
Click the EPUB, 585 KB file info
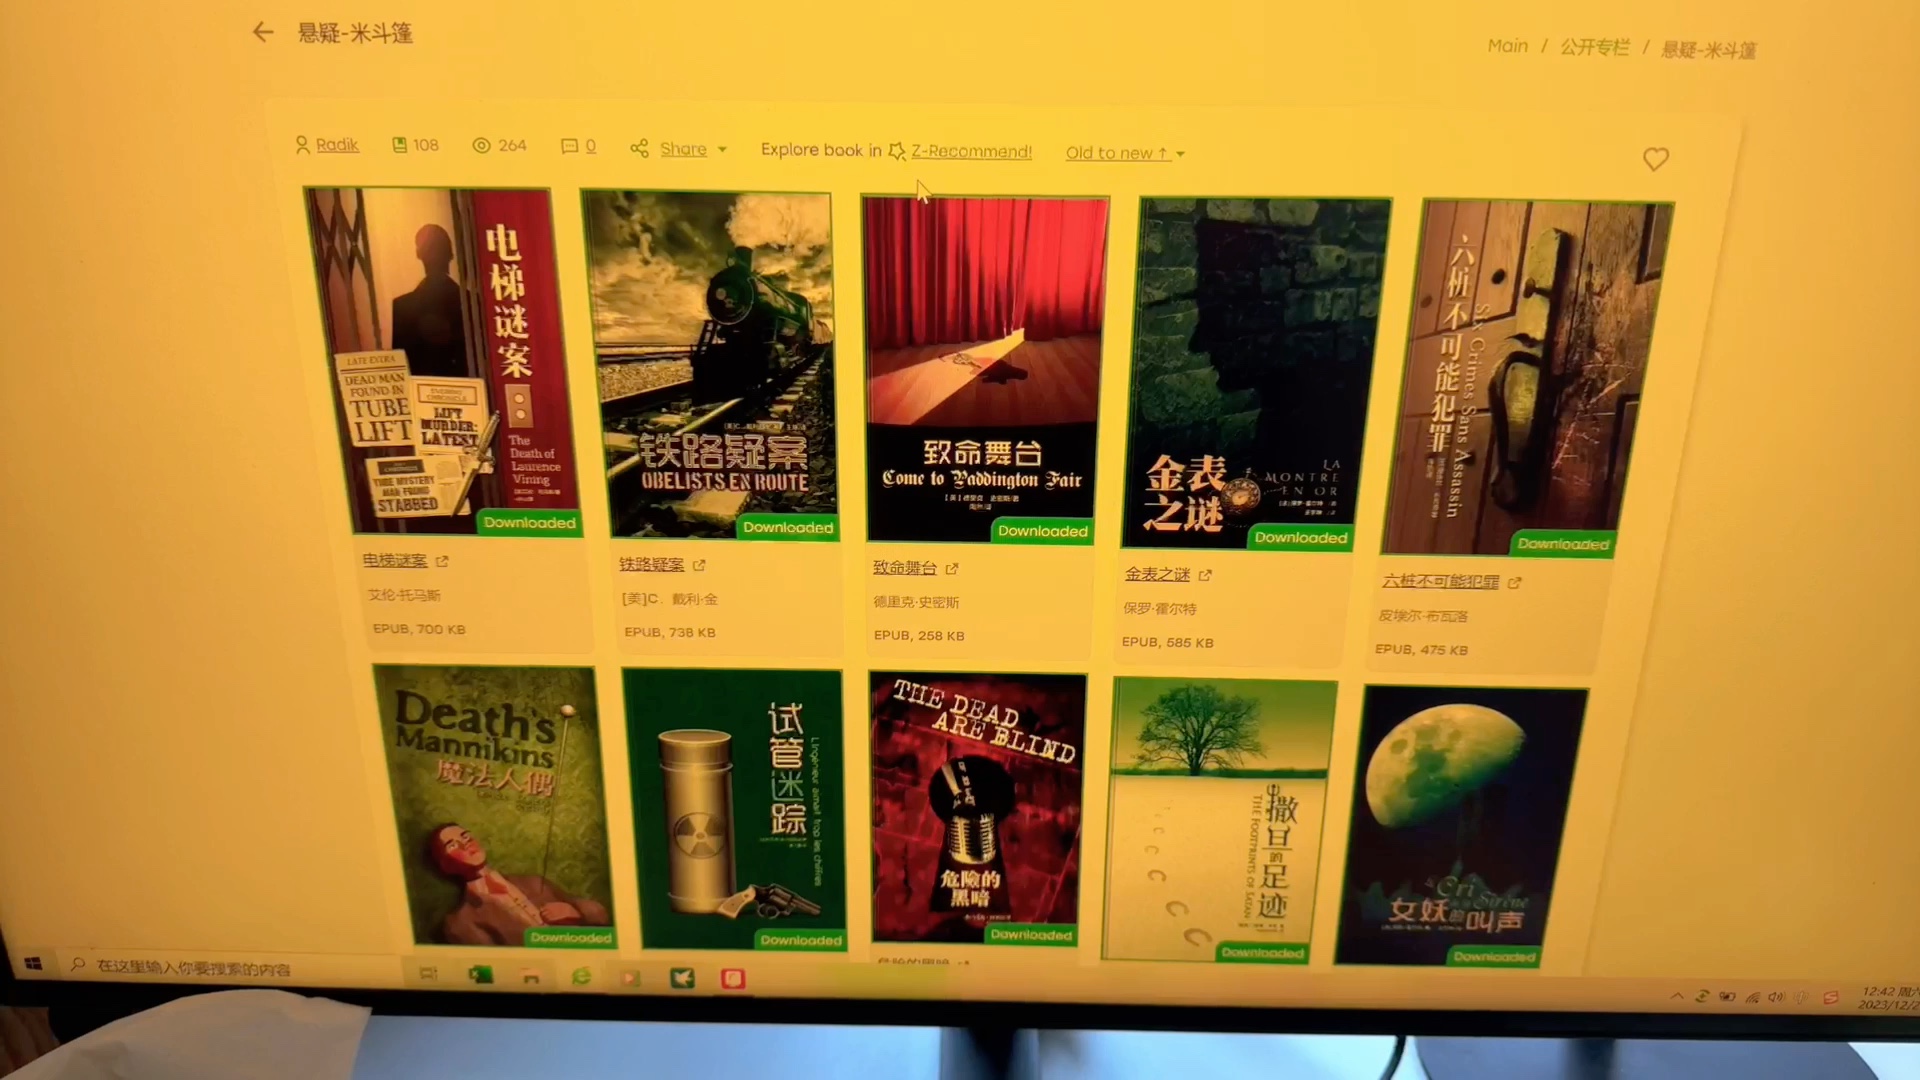pyautogui.click(x=1168, y=643)
